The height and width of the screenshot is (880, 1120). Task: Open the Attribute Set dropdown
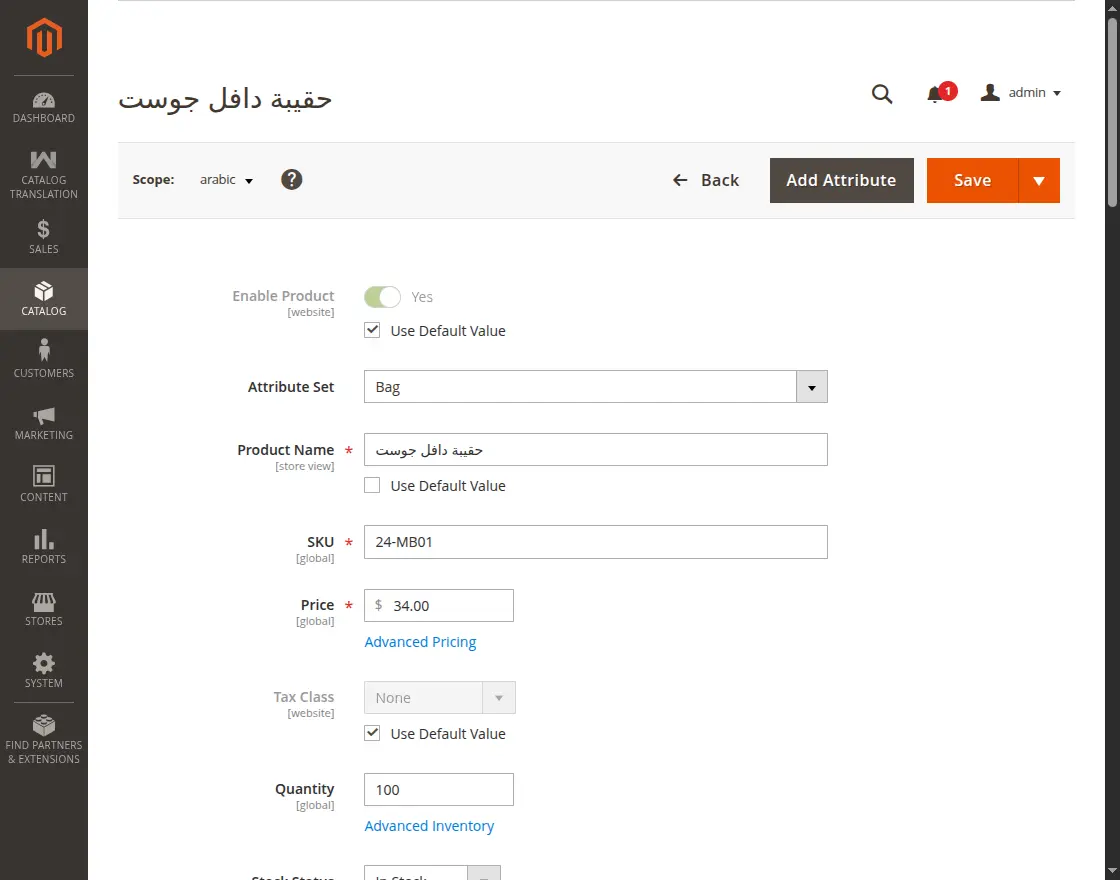[811, 386]
